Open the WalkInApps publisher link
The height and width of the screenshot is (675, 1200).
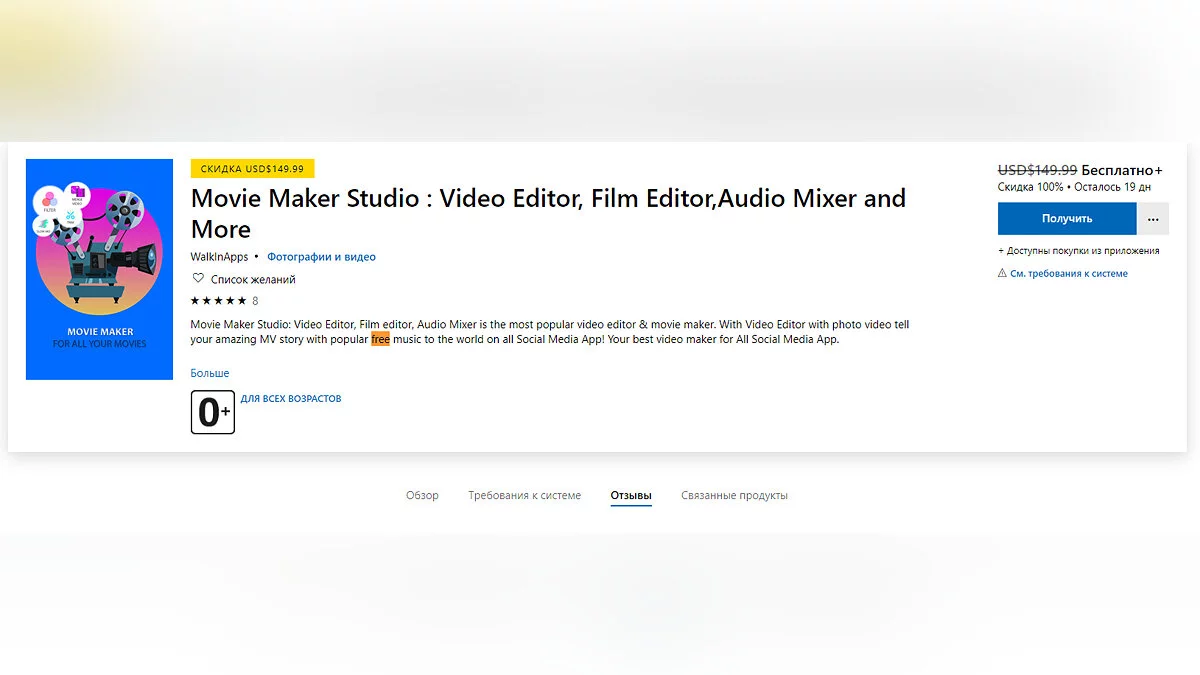pos(219,257)
